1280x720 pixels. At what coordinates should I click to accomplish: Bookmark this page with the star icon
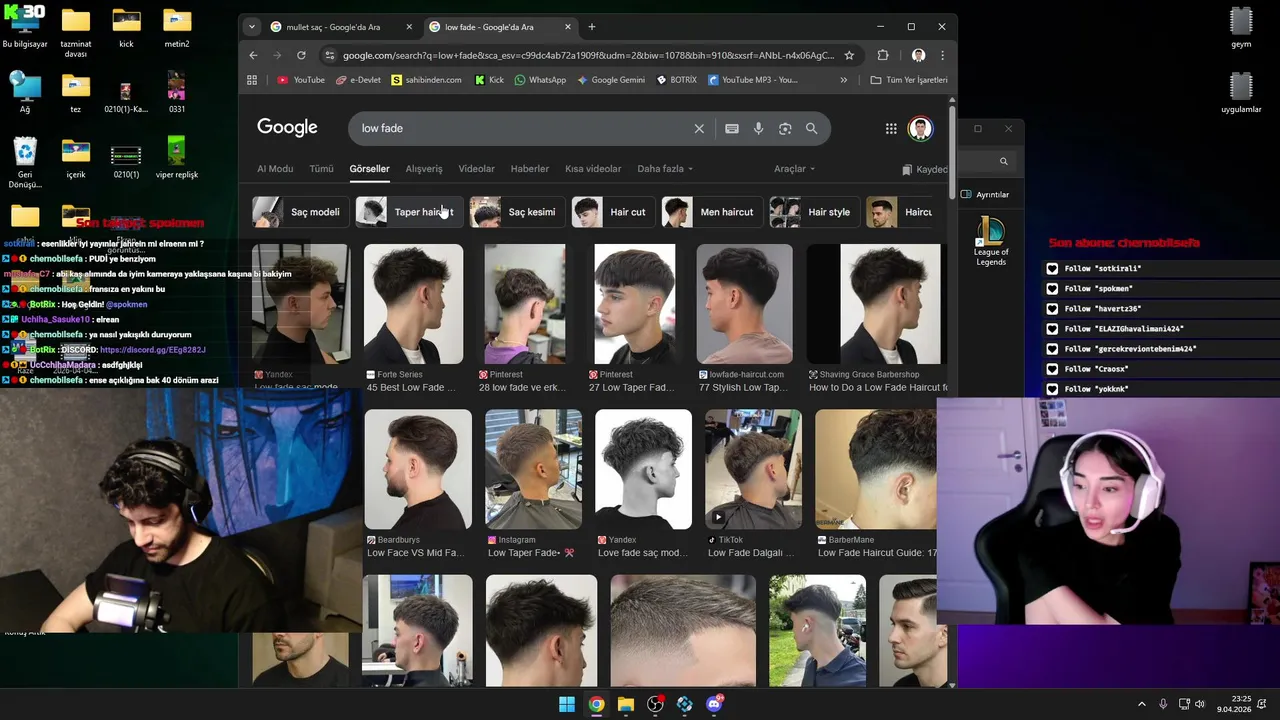849,55
